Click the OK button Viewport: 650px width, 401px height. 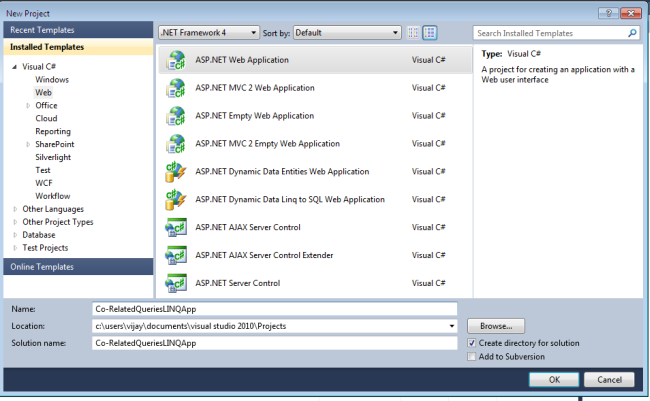click(x=554, y=379)
